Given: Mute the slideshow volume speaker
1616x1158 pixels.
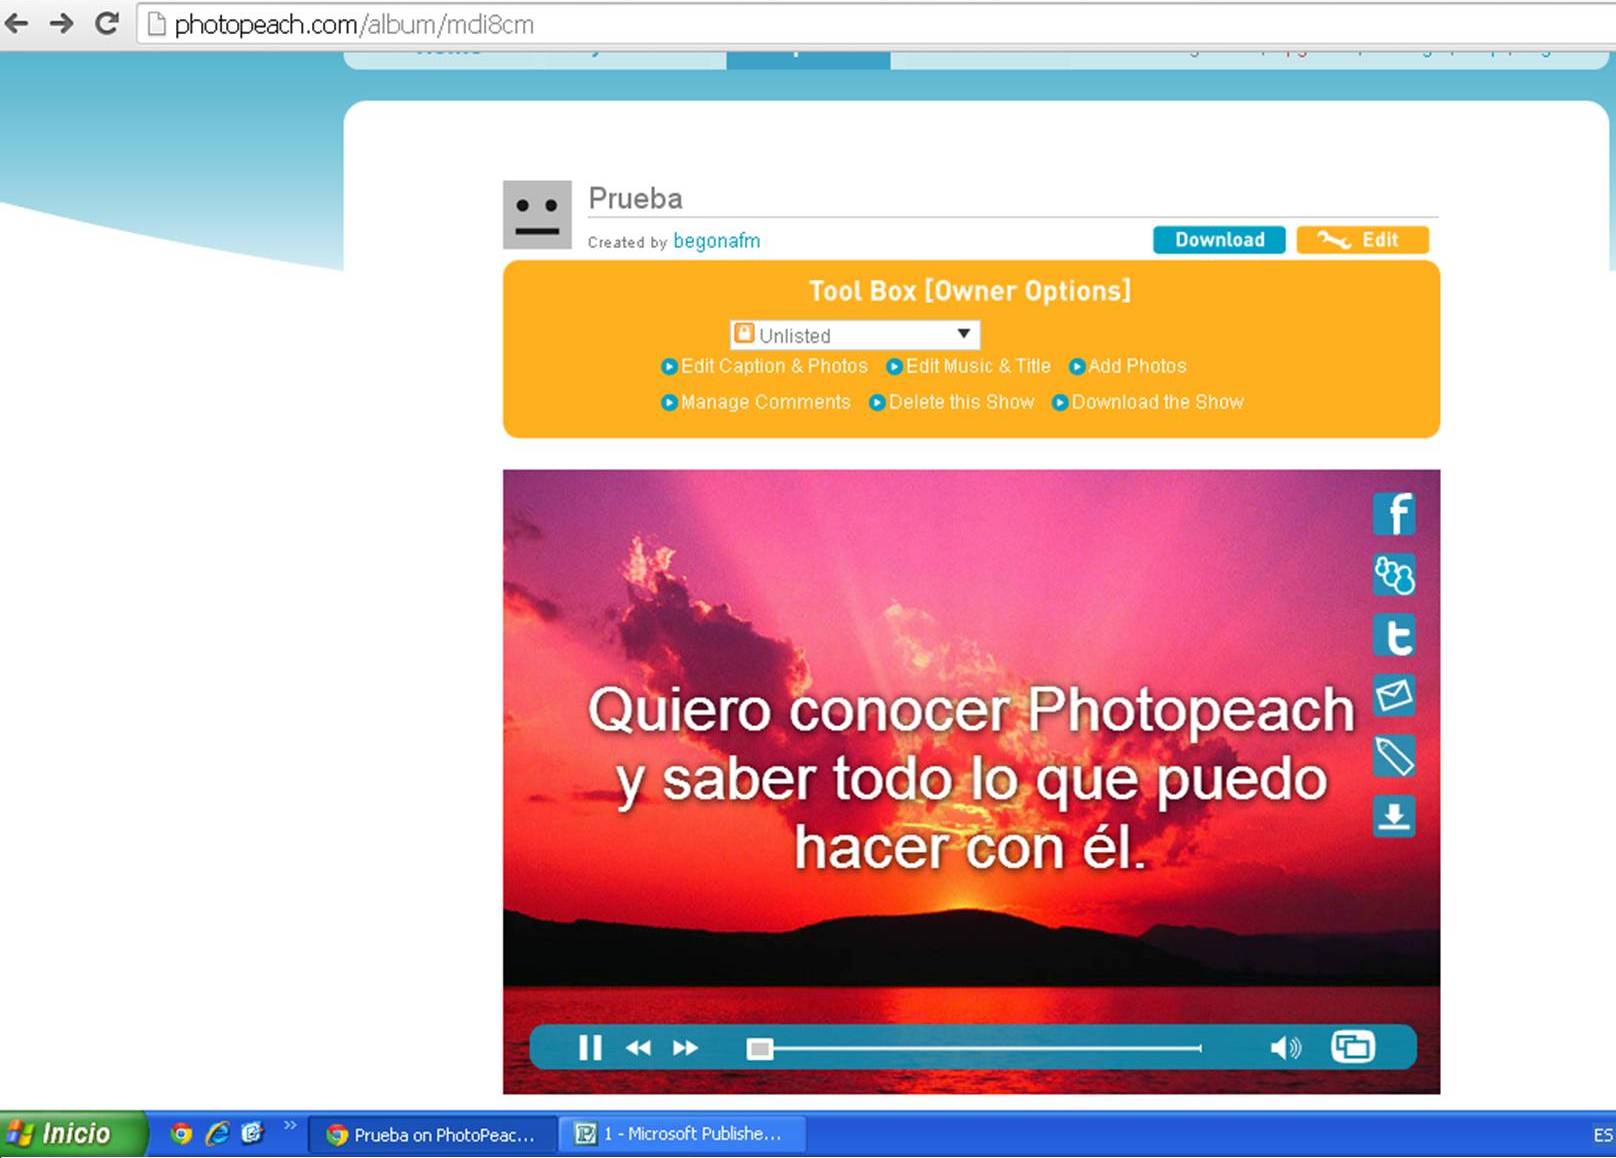Looking at the screenshot, I should (x=1284, y=1047).
